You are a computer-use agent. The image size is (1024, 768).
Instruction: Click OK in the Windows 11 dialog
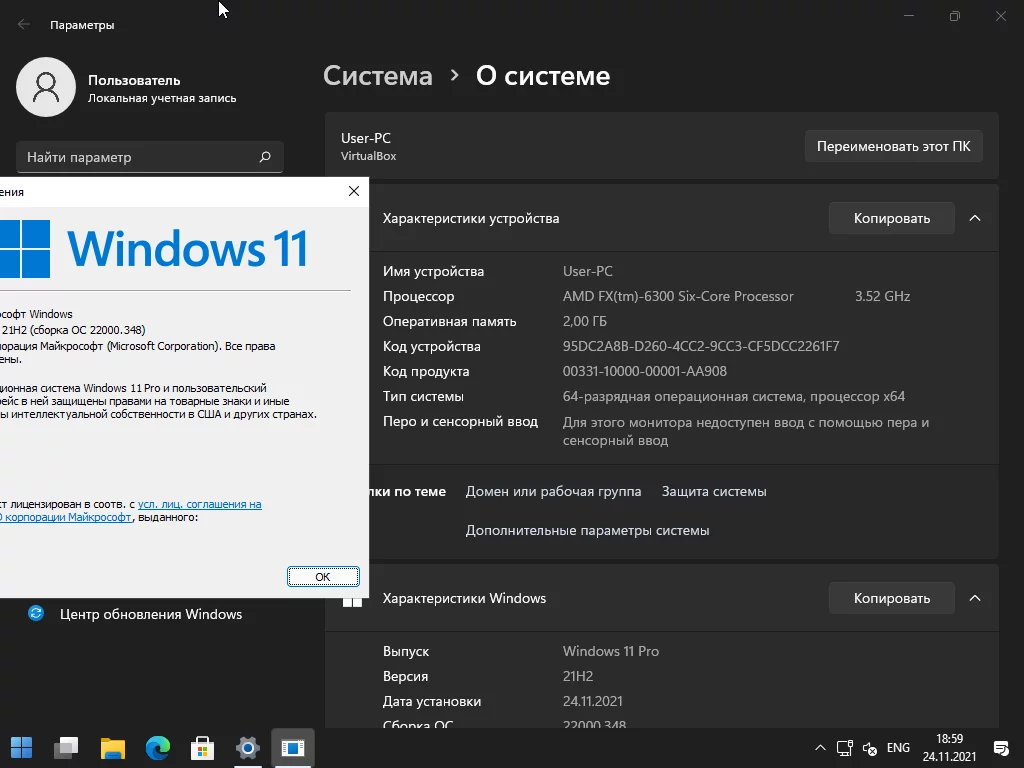(x=322, y=577)
